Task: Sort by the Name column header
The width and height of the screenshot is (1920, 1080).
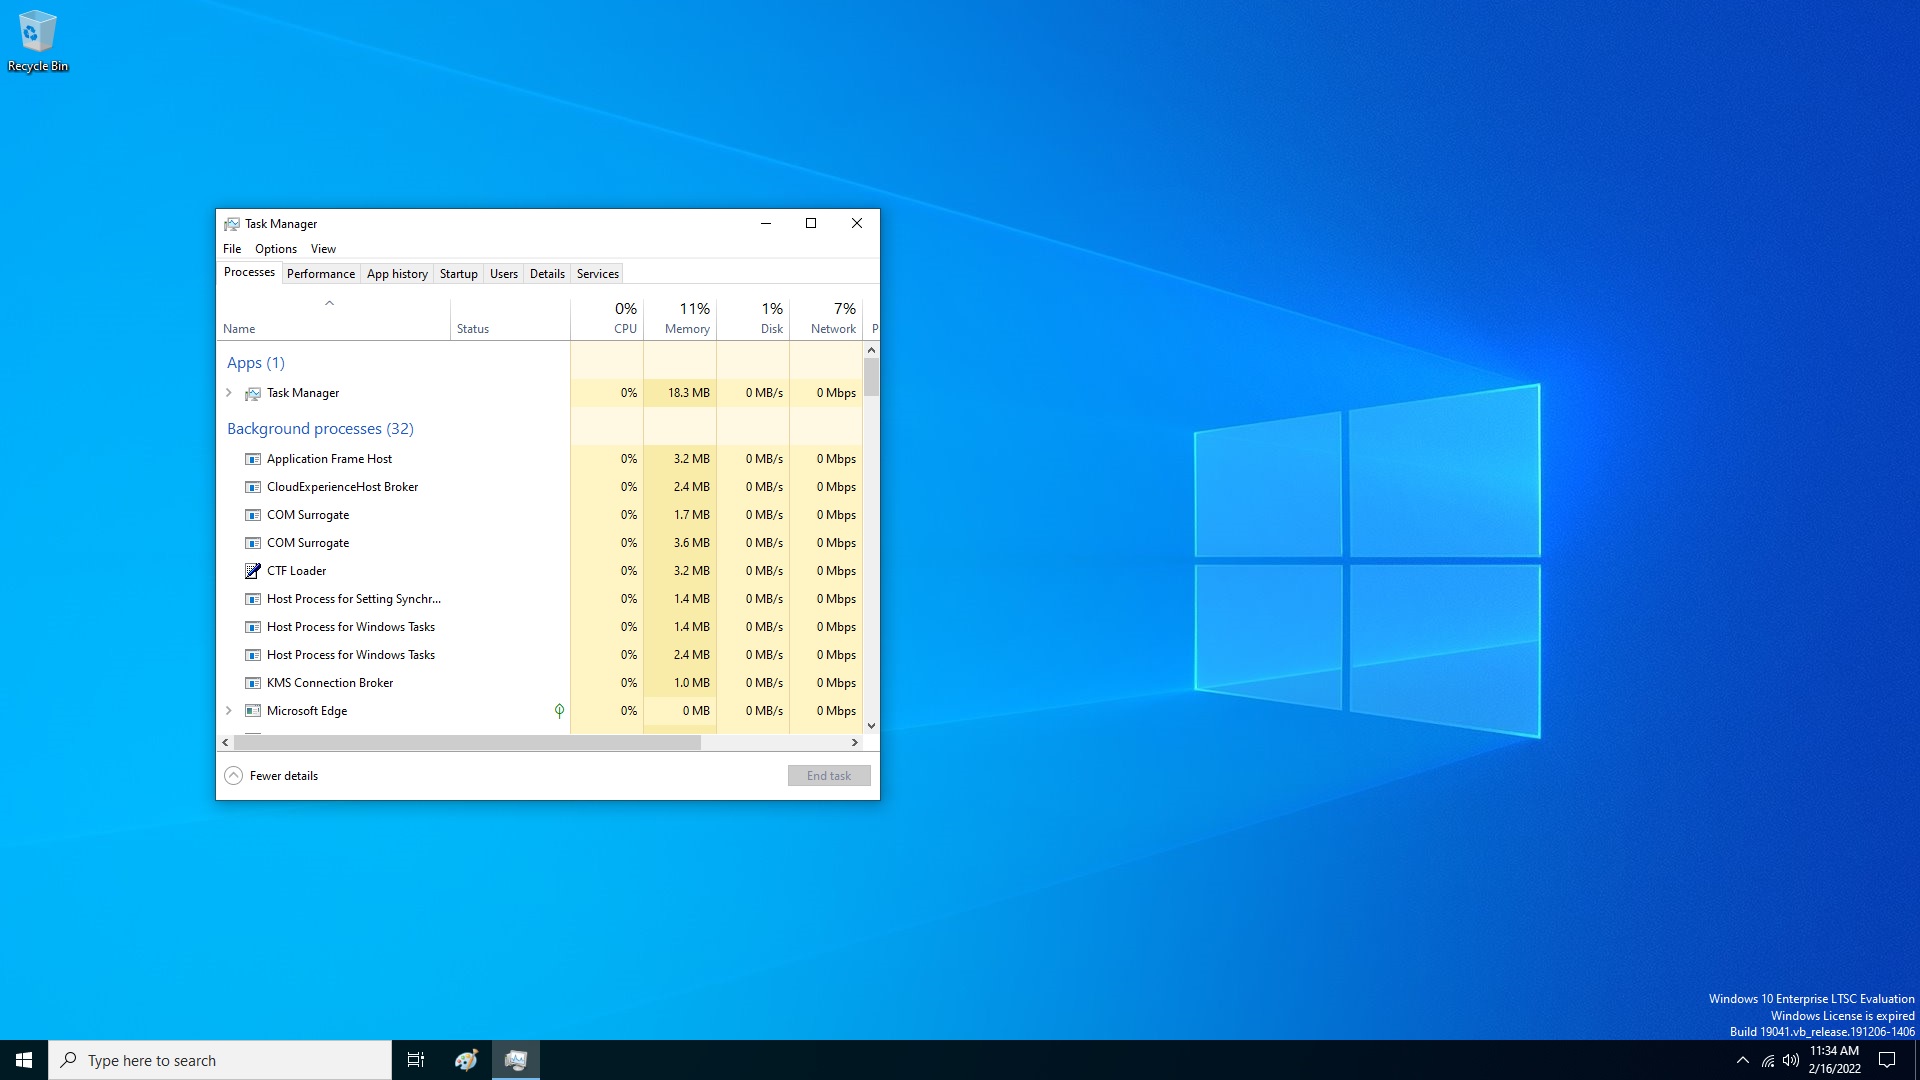Action: tap(333, 320)
